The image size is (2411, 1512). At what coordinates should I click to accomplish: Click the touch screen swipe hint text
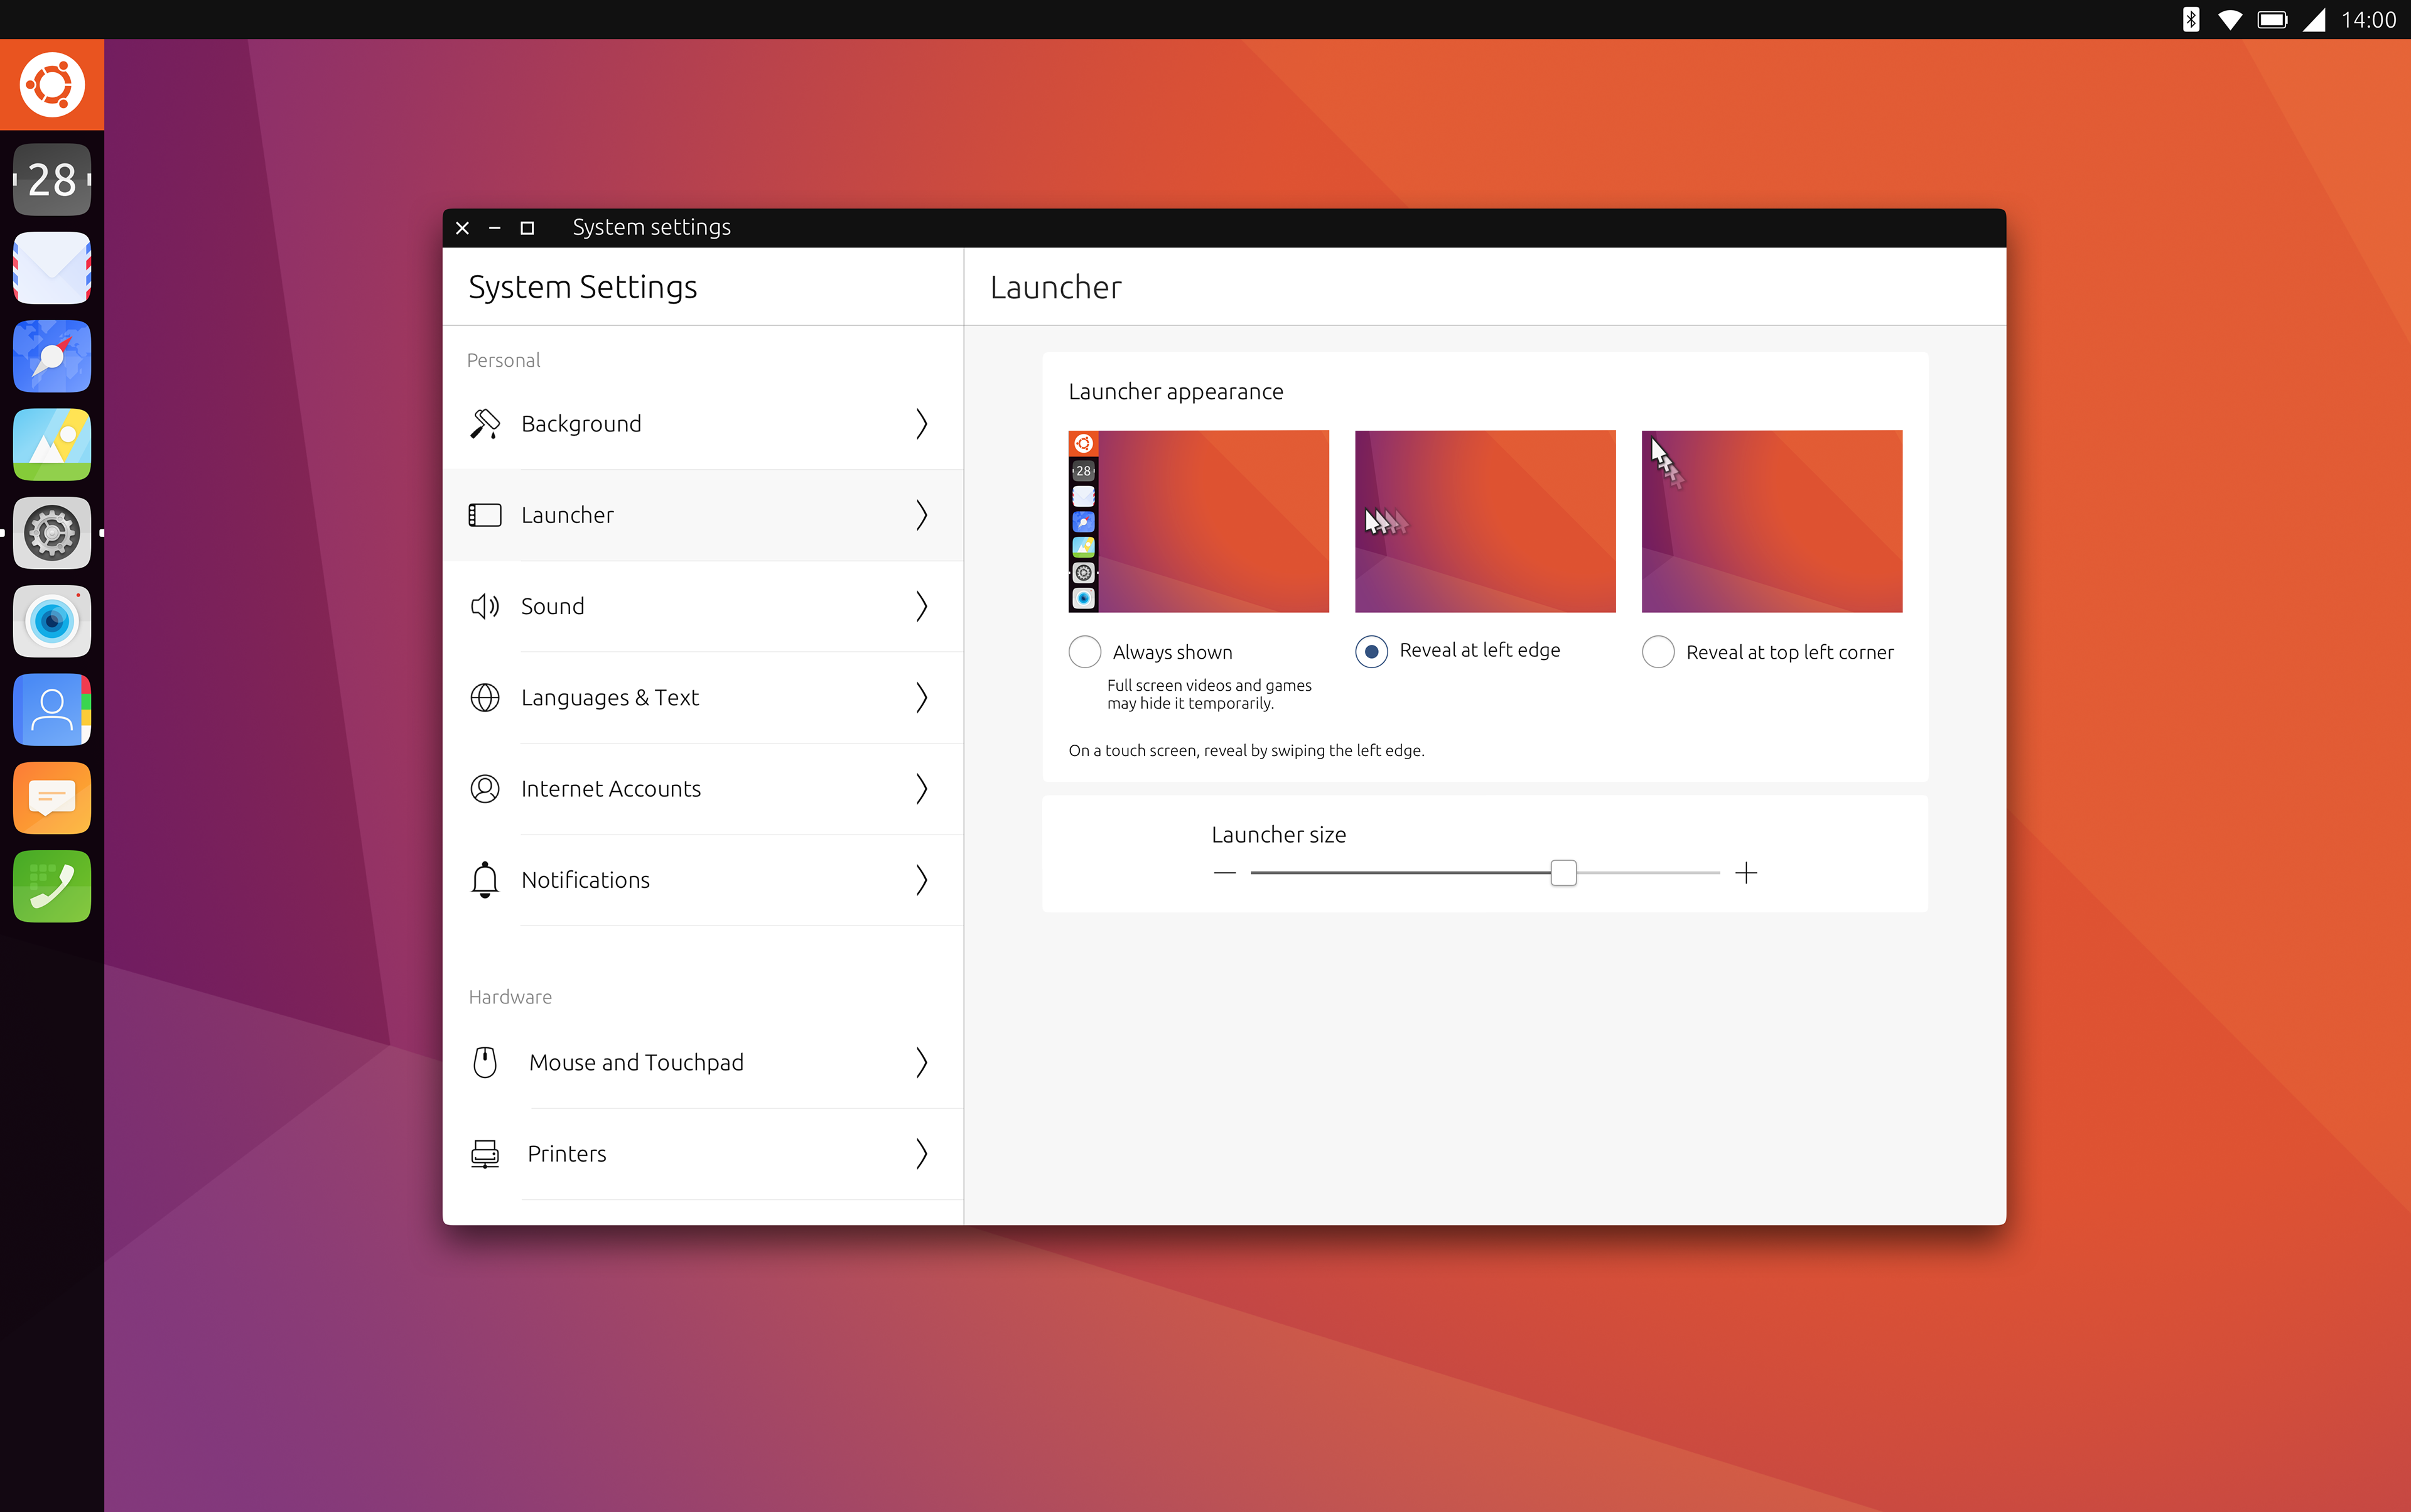1246,750
